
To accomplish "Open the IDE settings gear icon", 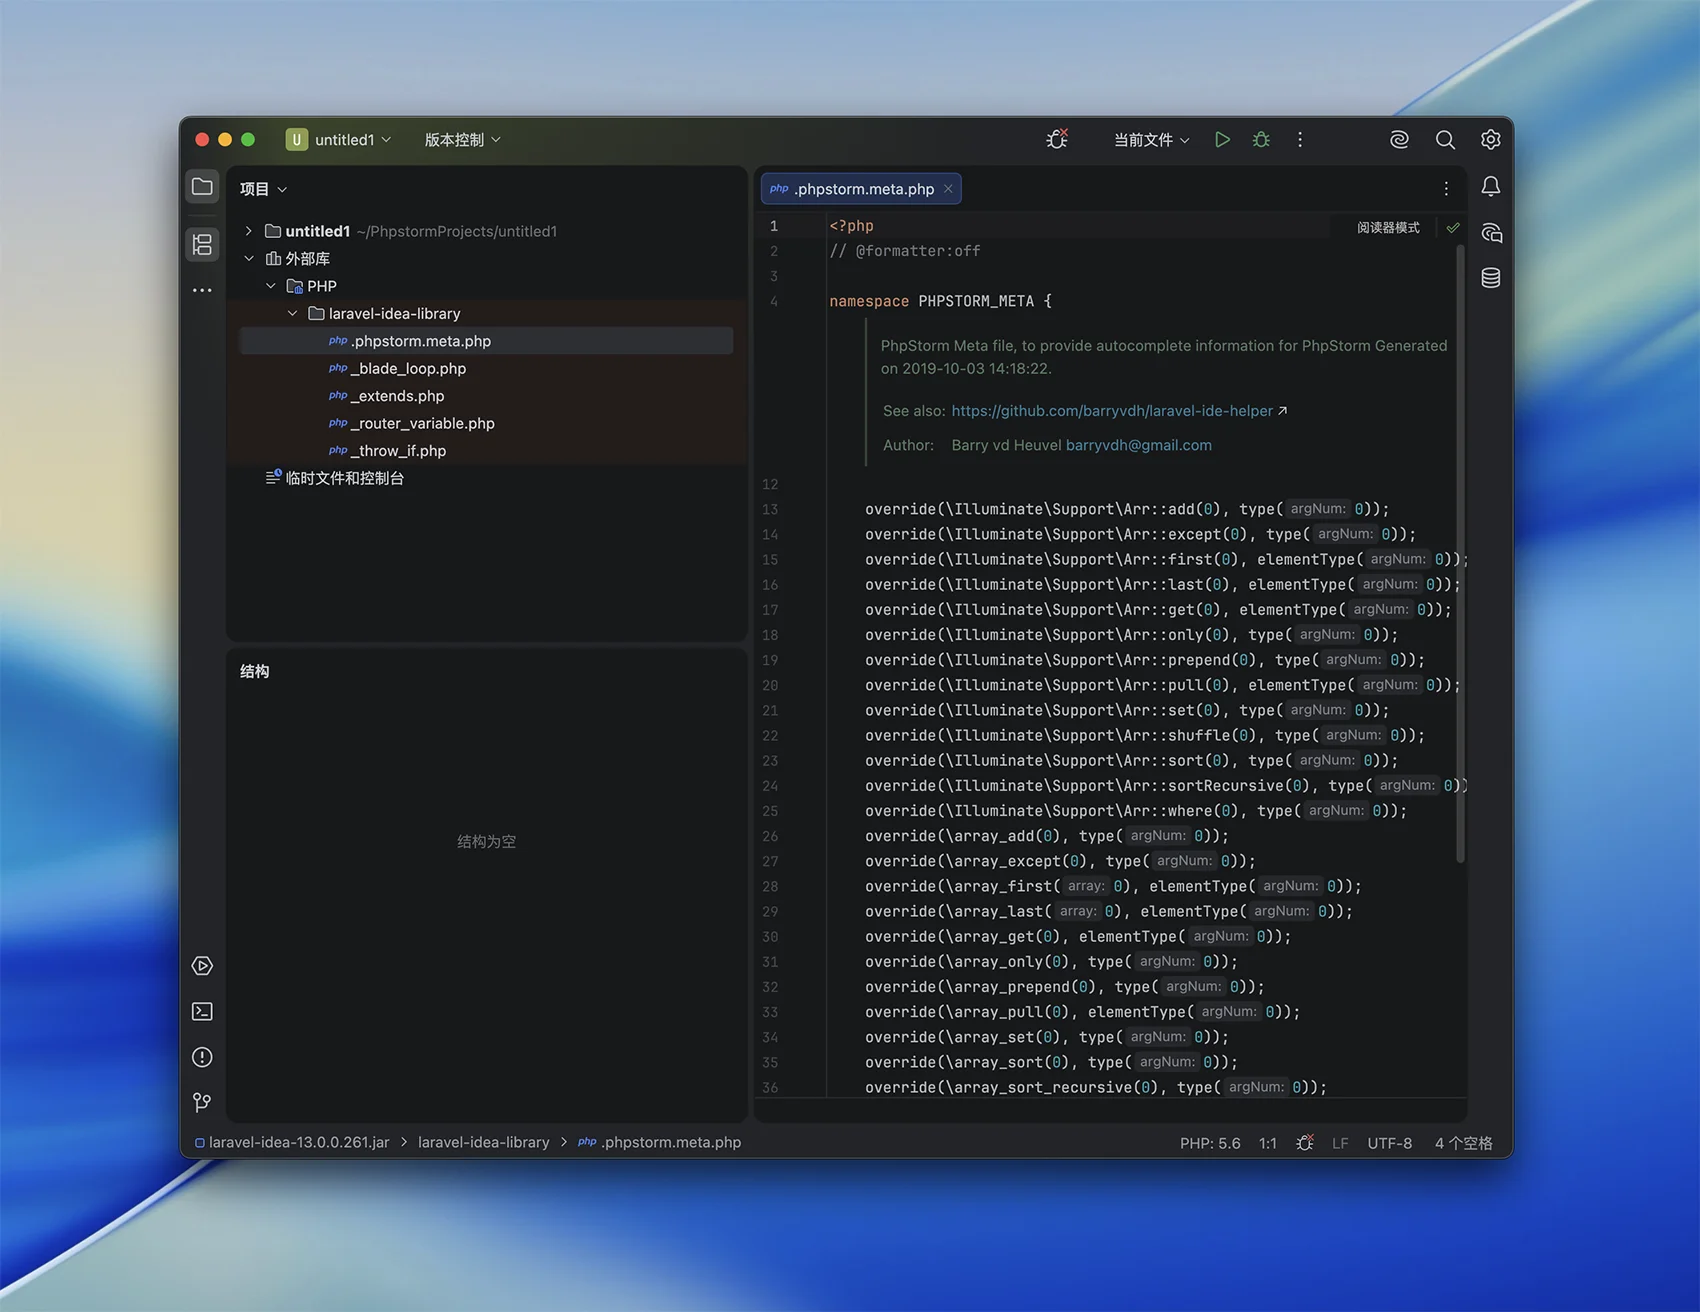I will pyautogui.click(x=1490, y=140).
